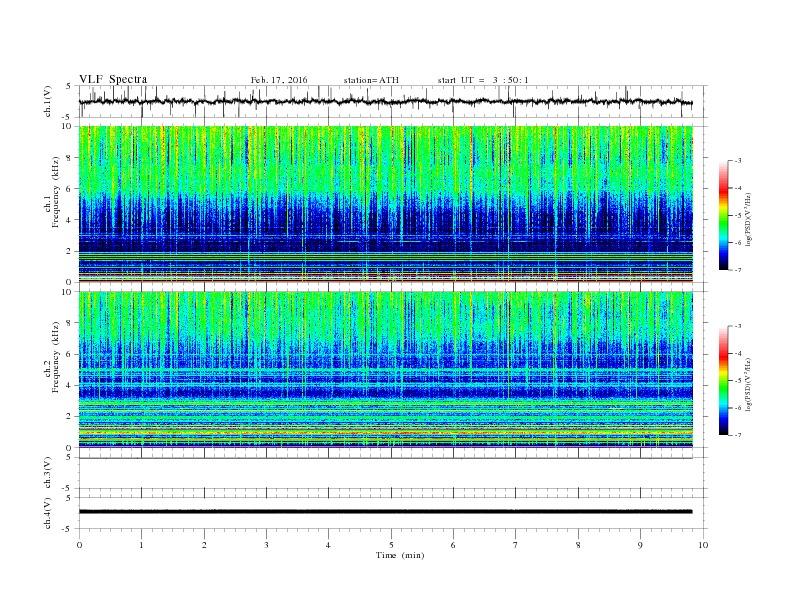Click the time axis tick label "0"
792x612 pixels.
[79, 545]
